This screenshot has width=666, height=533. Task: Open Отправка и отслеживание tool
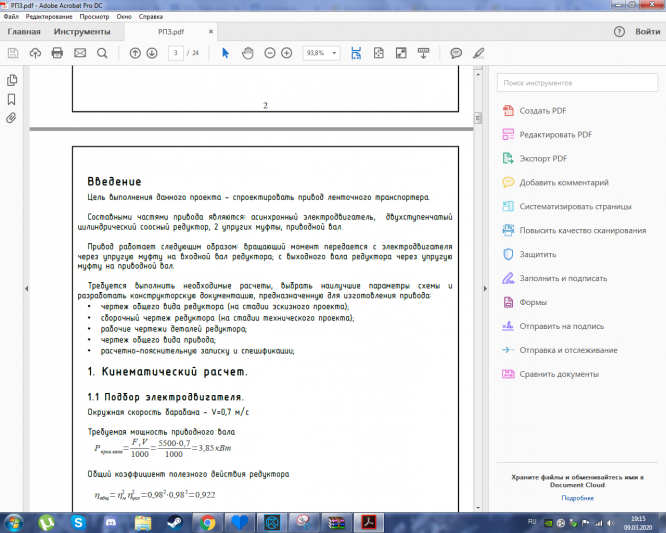coord(560,350)
